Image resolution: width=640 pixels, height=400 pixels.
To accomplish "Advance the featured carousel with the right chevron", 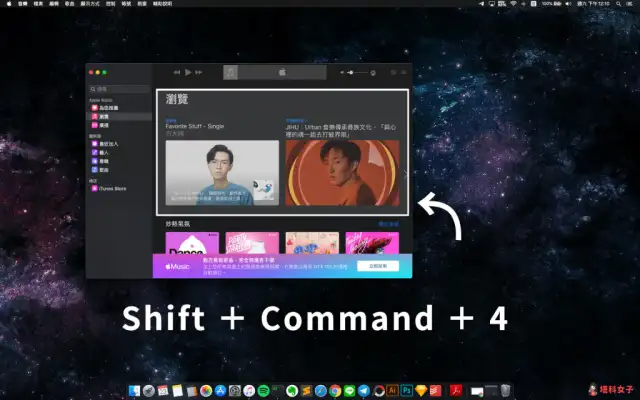I will point(405,175).
